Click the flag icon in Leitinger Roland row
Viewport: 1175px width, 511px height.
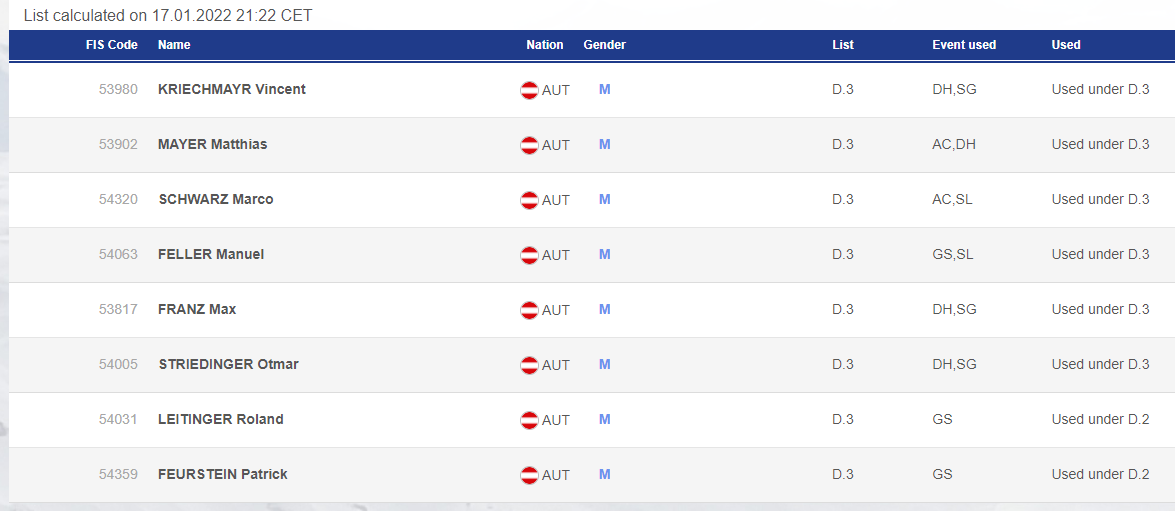coord(529,420)
